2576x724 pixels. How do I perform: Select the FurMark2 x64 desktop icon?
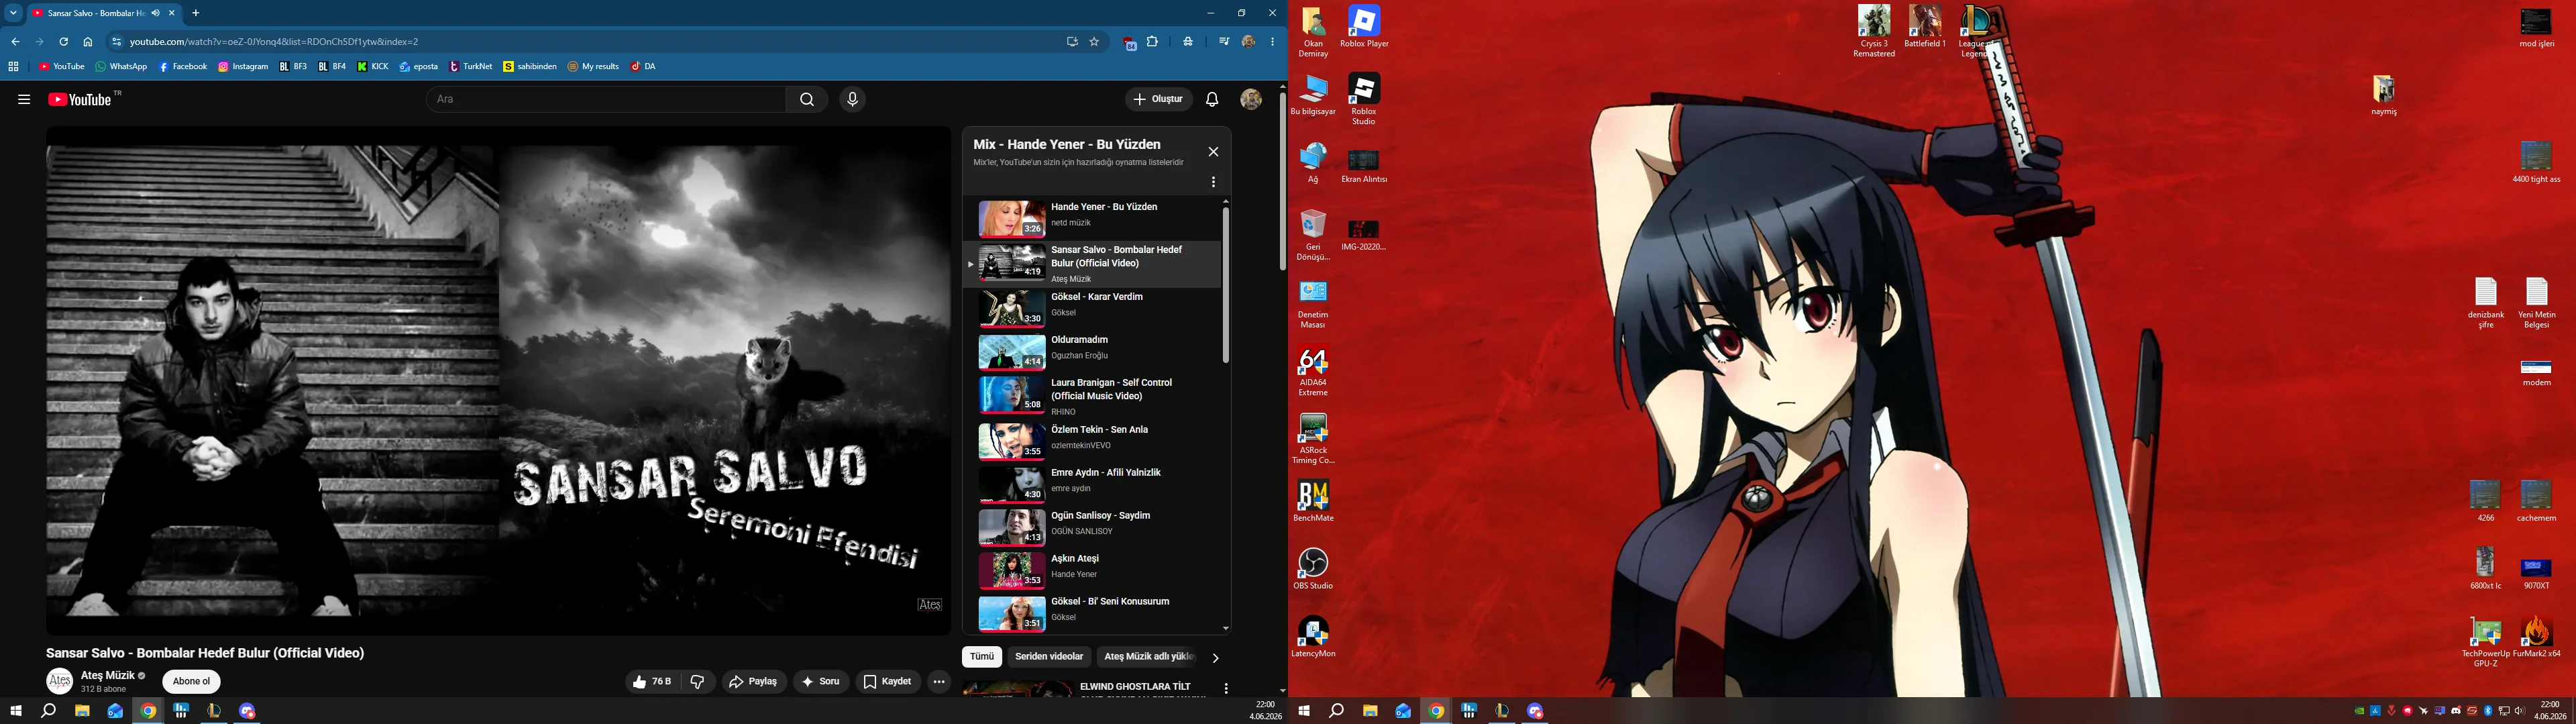pyautogui.click(x=2536, y=637)
